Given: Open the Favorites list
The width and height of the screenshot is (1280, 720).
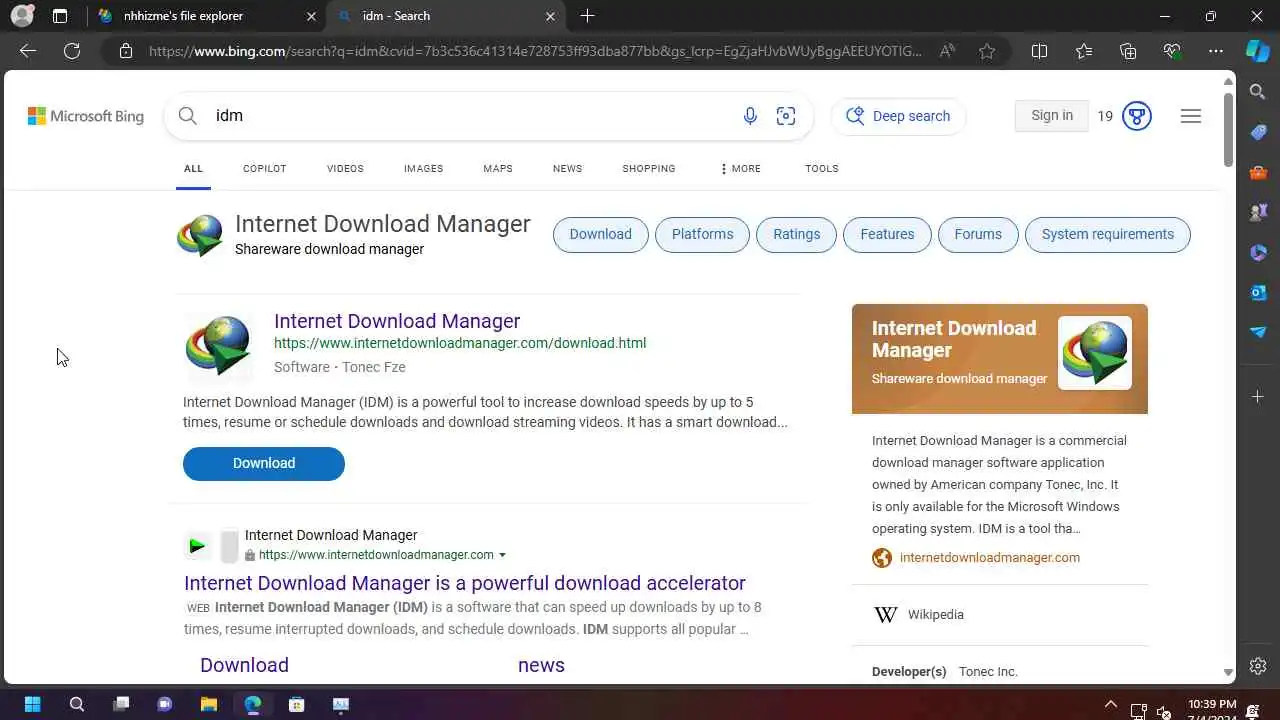Looking at the screenshot, I should click(x=1084, y=51).
